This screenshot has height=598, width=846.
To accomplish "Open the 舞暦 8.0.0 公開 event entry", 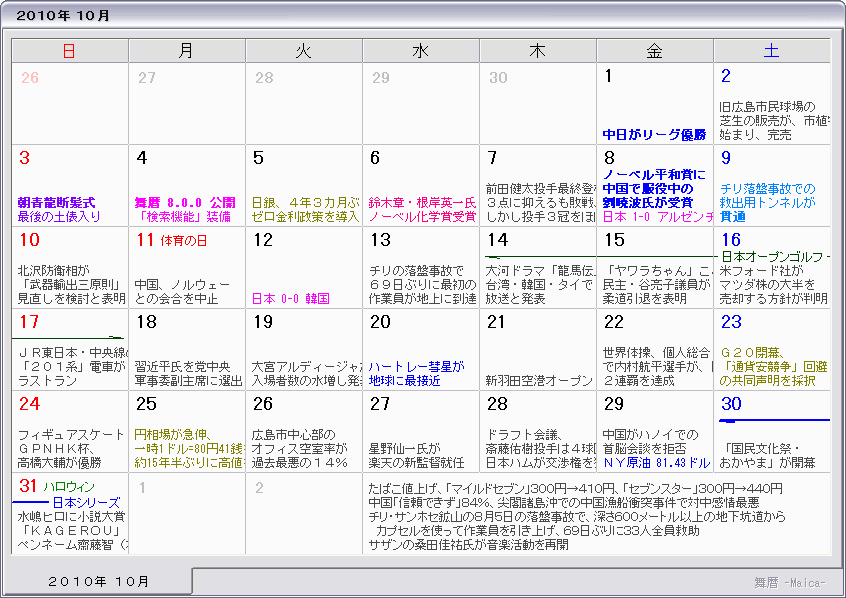I will [185, 201].
